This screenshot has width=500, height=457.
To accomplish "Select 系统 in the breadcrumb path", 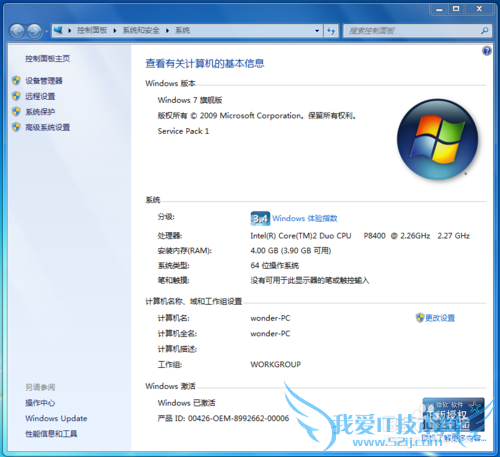I will click(182, 31).
